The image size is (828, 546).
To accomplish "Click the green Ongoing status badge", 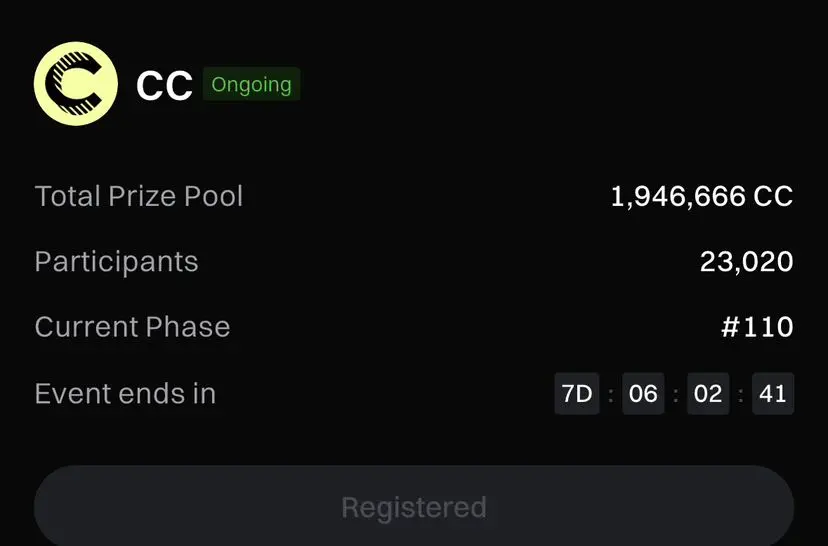I will point(251,84).
